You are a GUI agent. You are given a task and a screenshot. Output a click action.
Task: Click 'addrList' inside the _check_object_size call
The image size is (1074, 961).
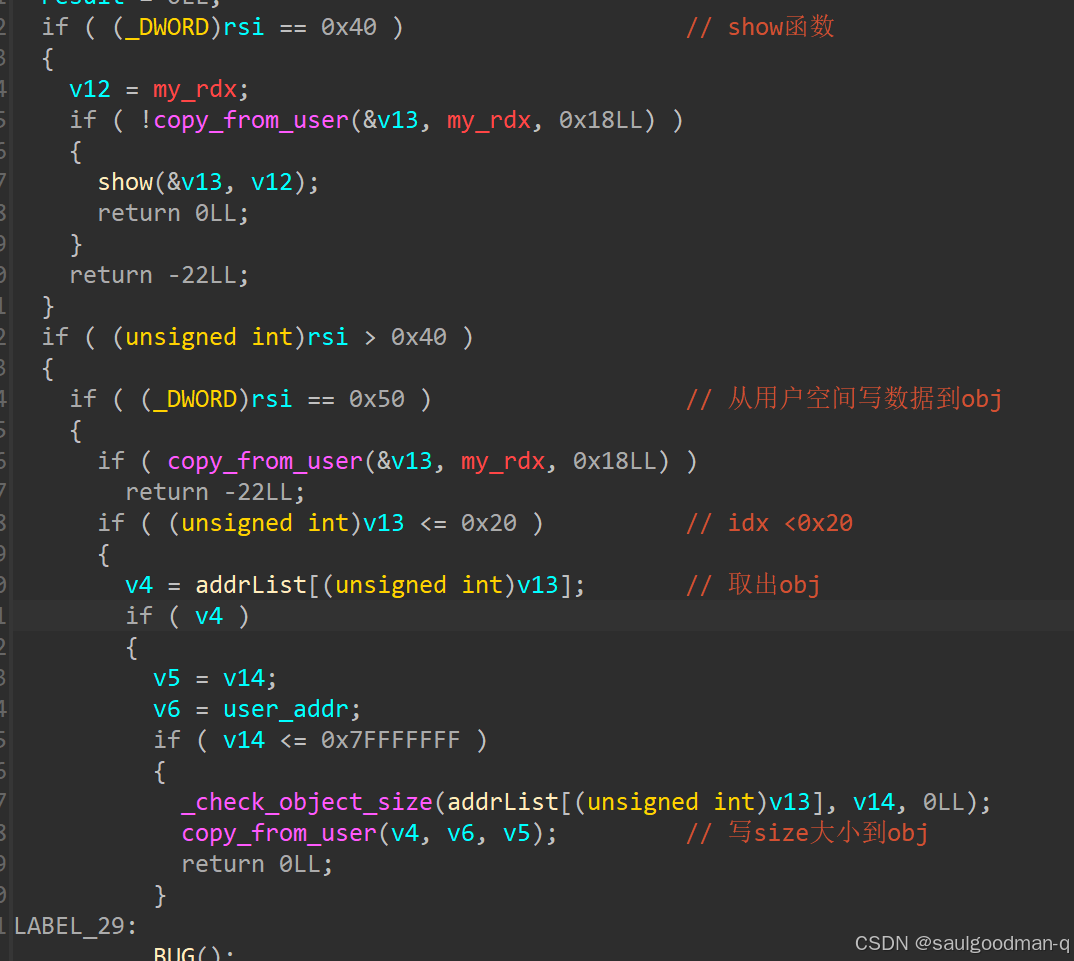(503, 802)
